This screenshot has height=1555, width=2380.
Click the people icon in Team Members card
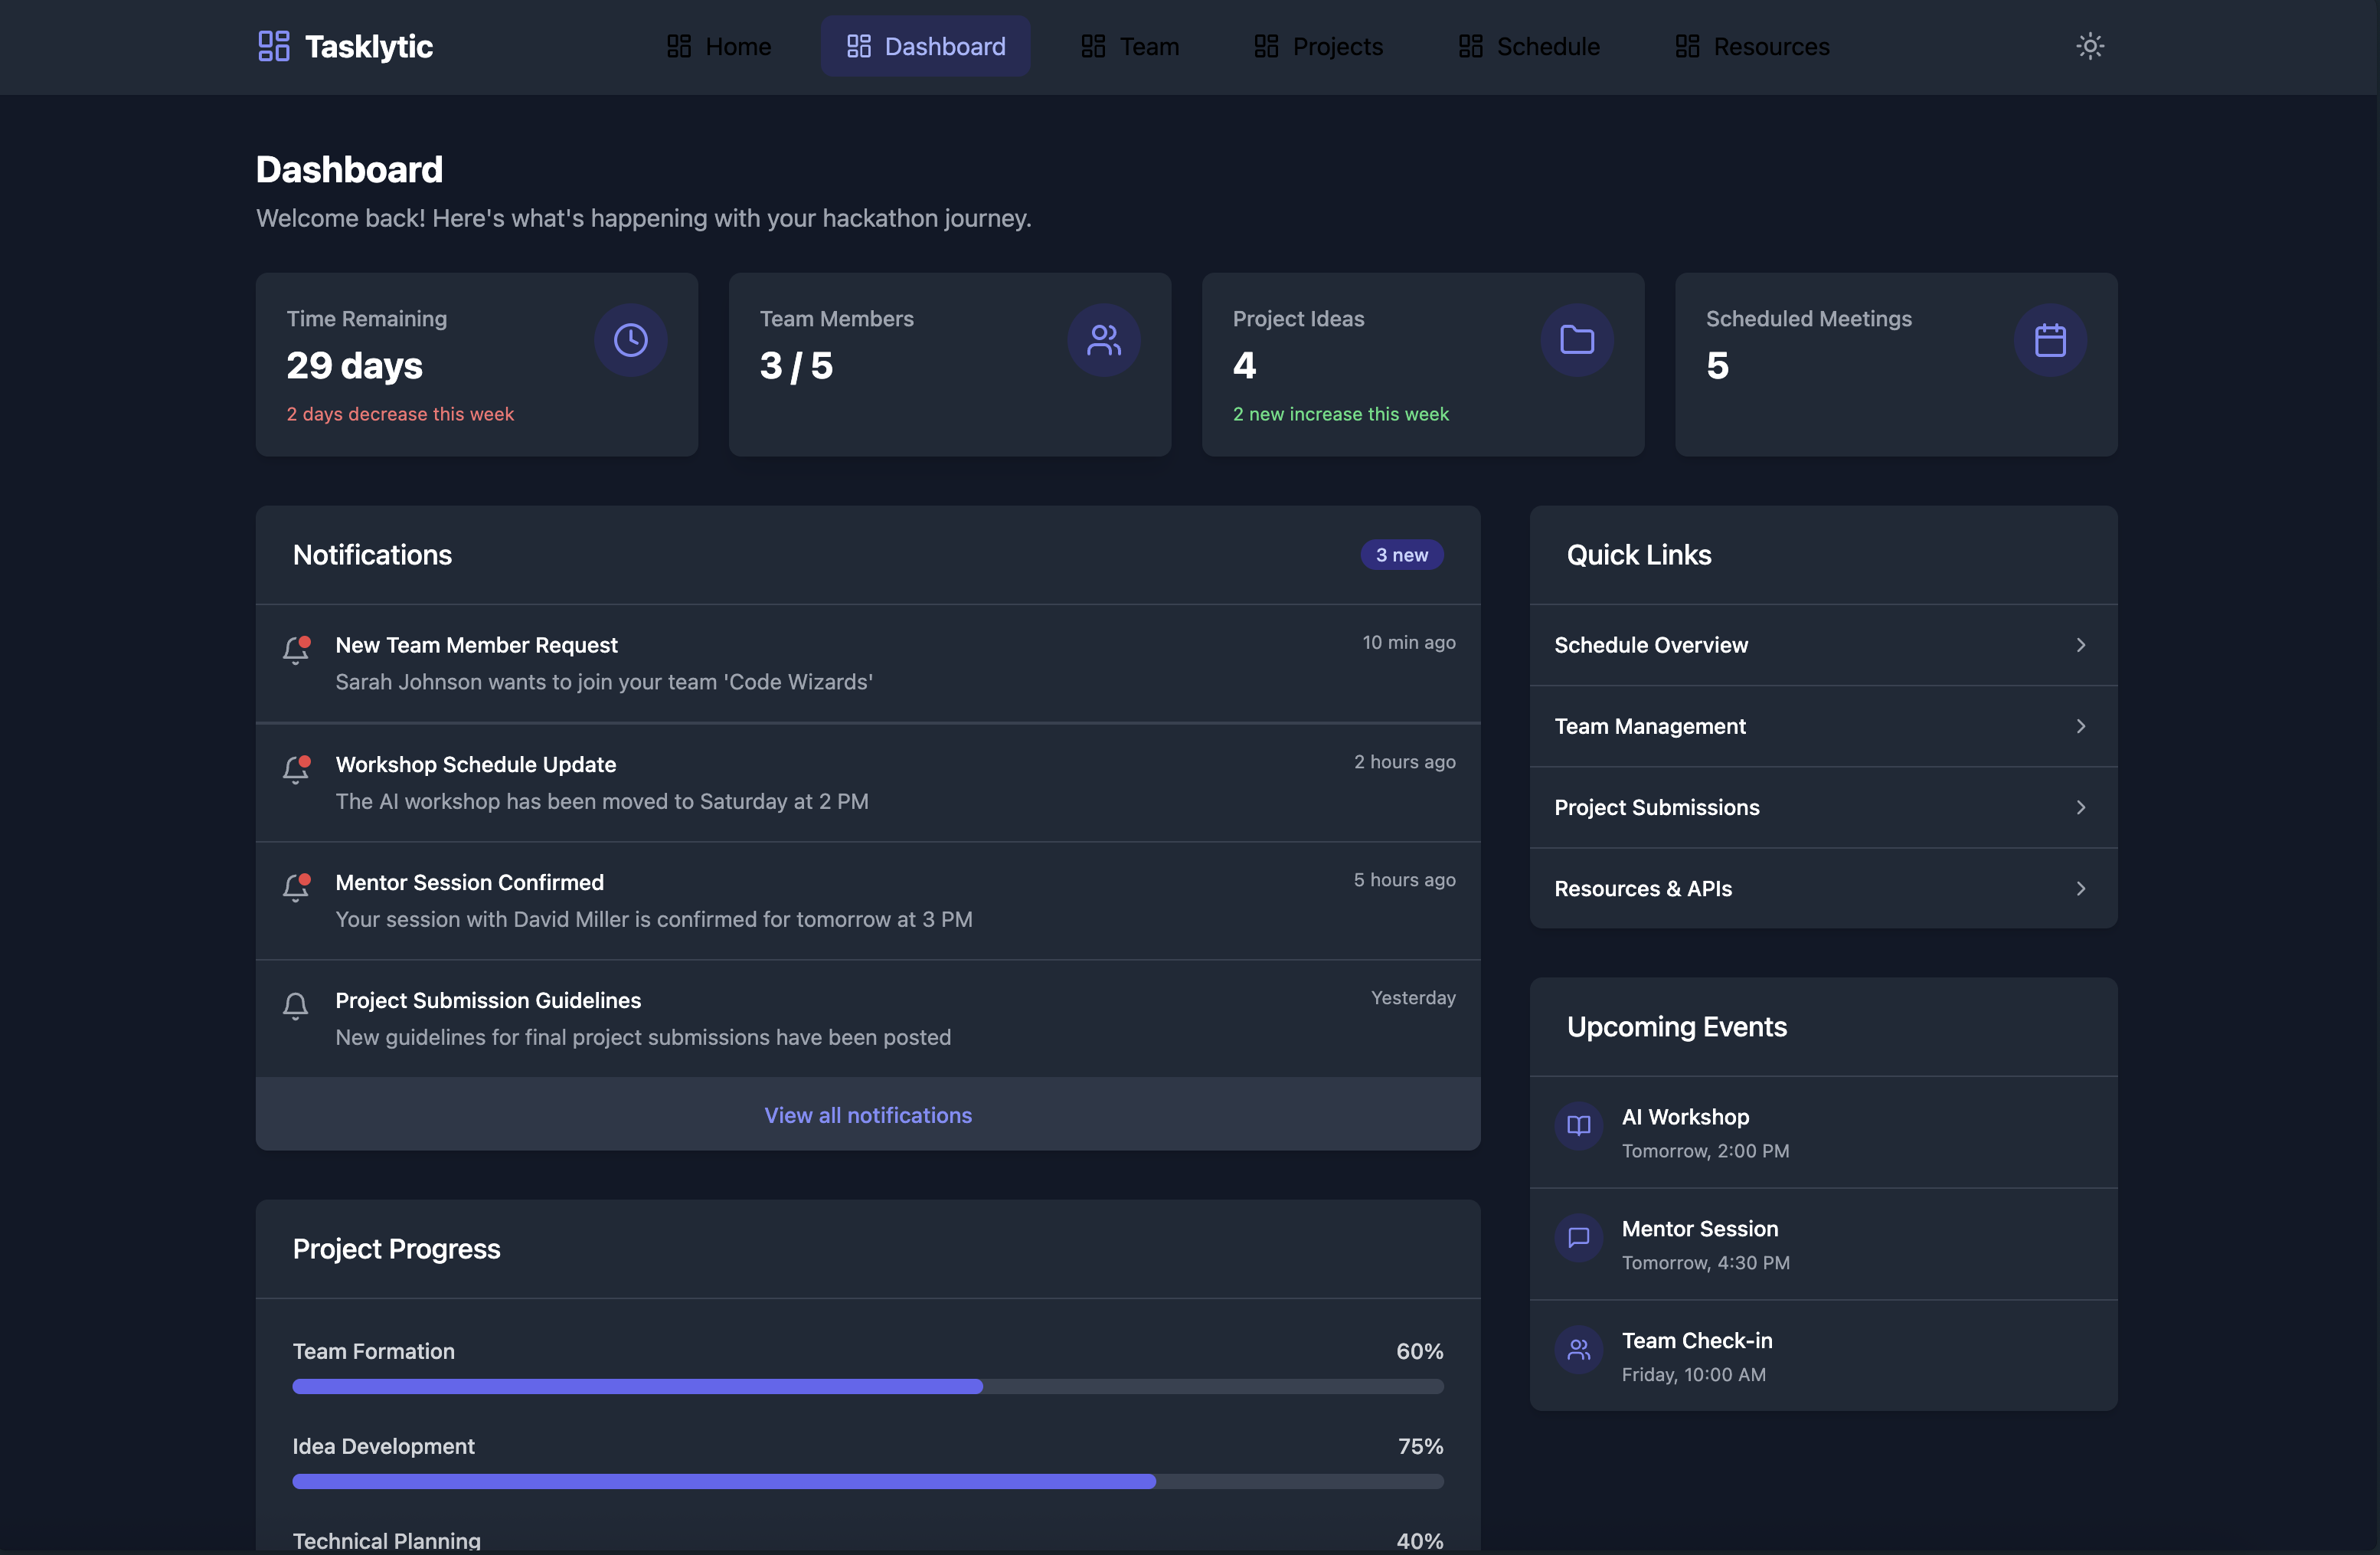1103,340
